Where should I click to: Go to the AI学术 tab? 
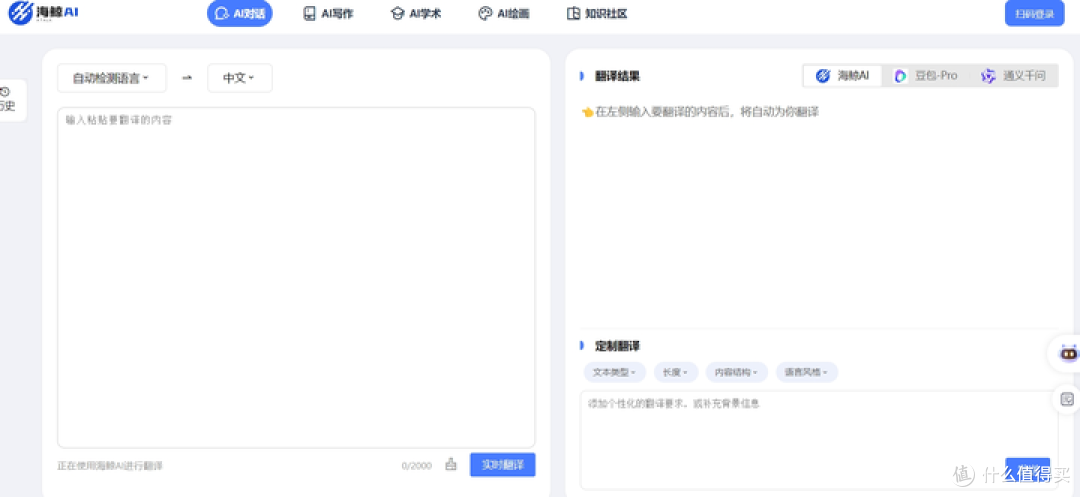[x=415, y=14]
